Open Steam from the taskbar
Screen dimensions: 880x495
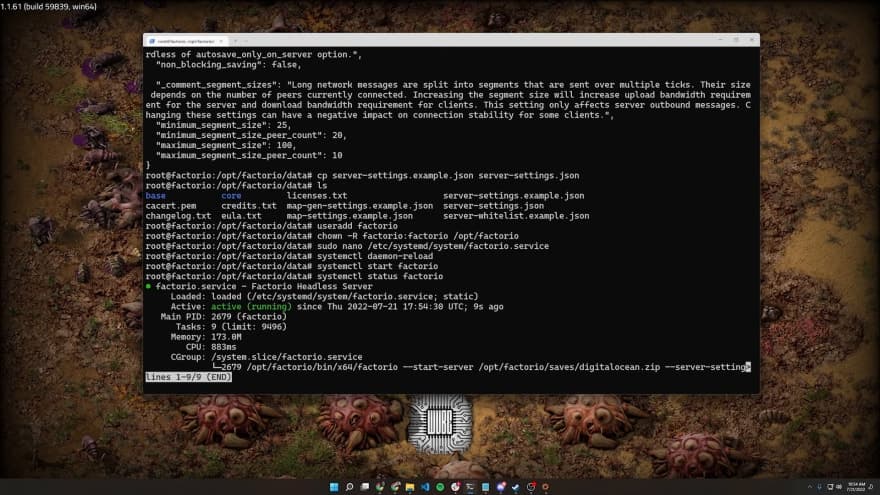pos(516,487)
